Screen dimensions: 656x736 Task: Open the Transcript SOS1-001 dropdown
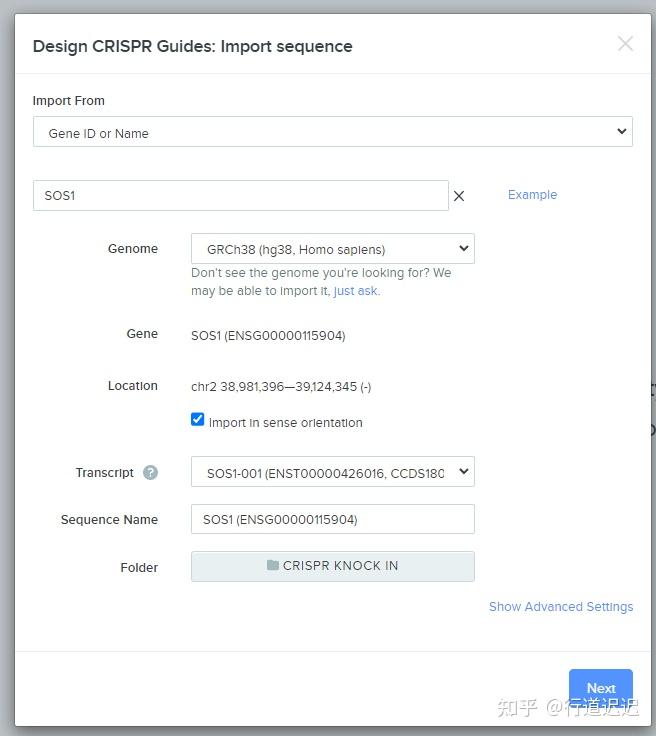(332, 472)
